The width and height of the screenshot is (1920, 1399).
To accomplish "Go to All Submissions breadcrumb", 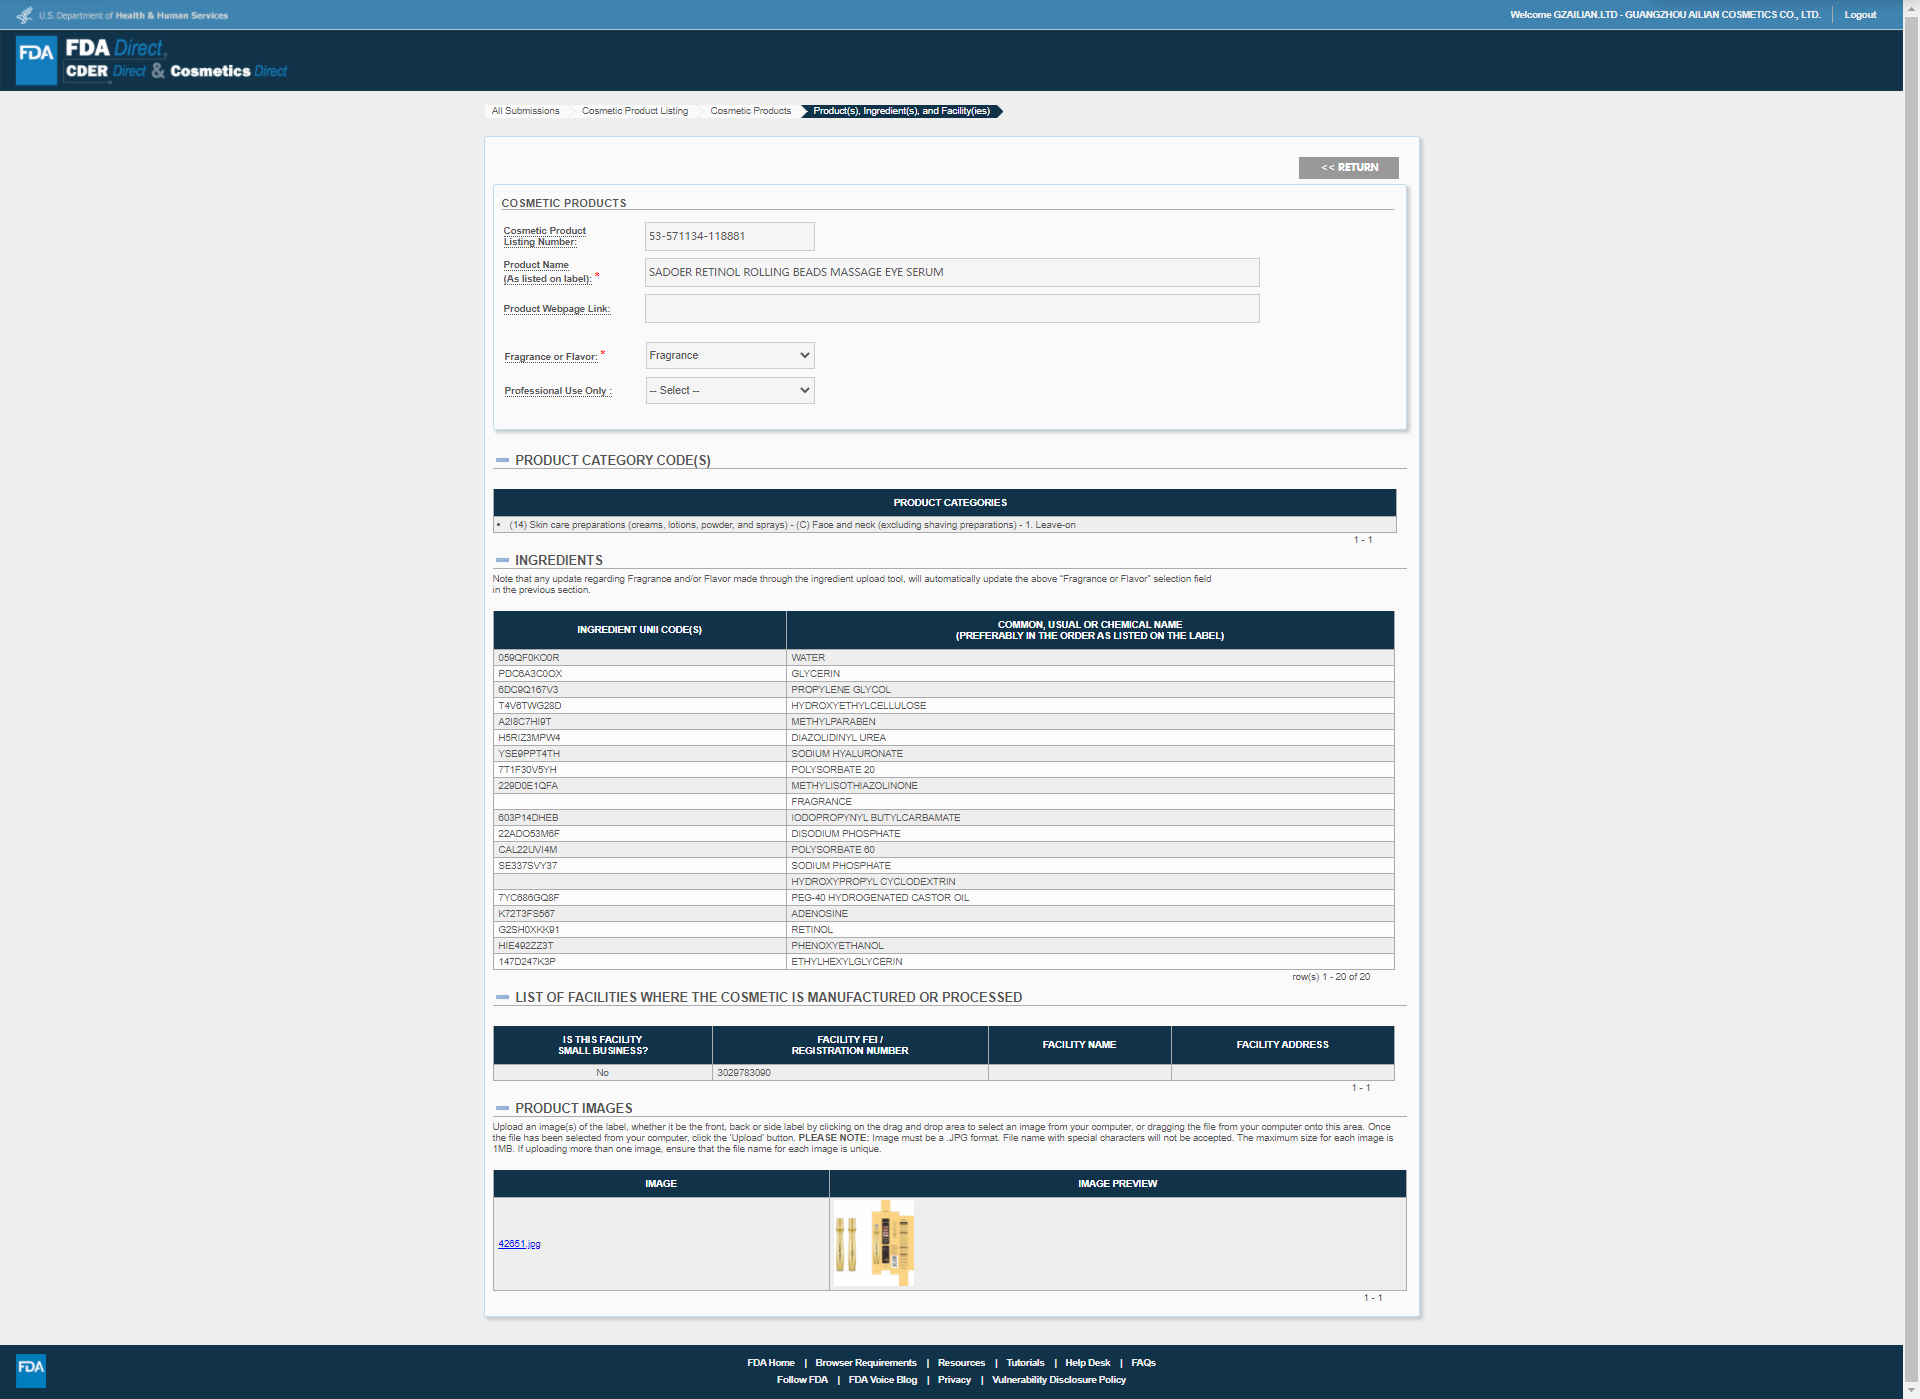I will (525, 111).
